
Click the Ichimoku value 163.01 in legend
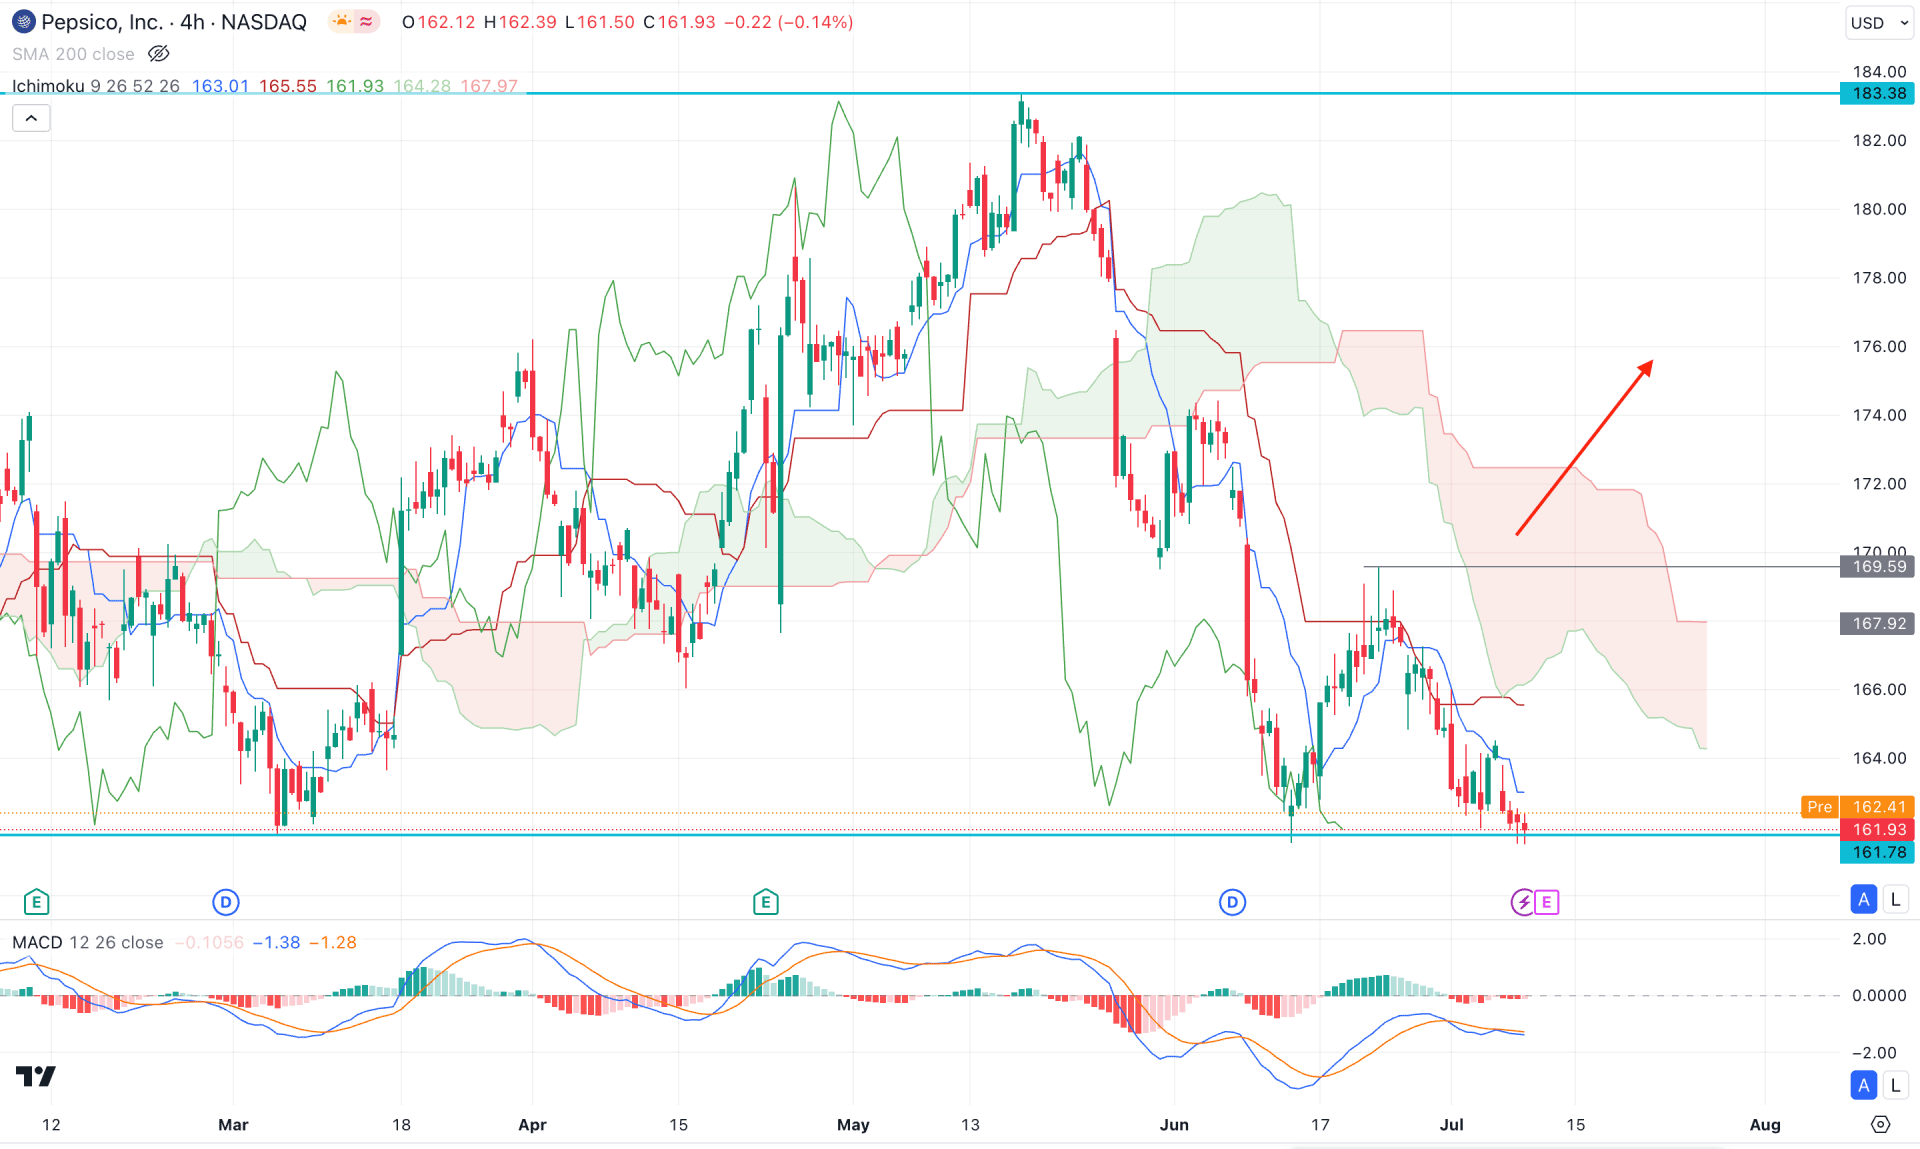(220, 86)
